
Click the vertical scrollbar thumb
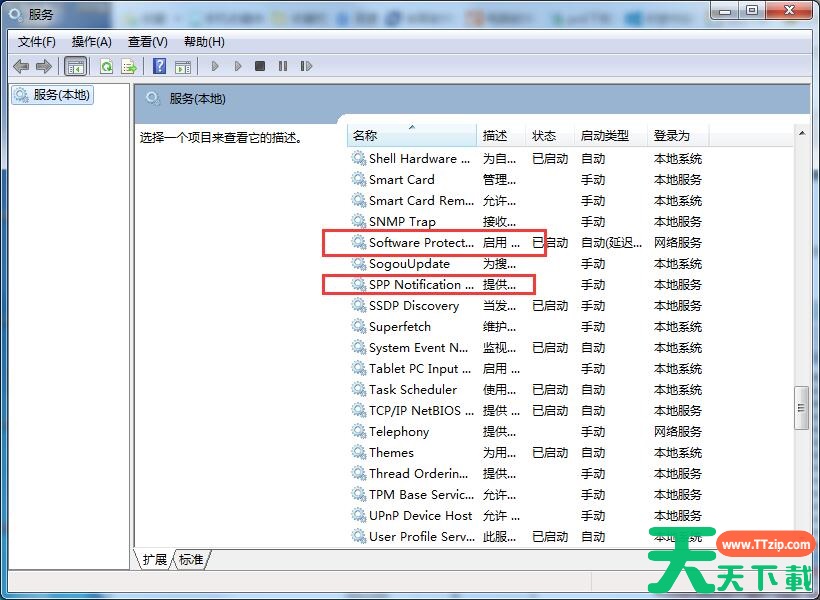801,408
